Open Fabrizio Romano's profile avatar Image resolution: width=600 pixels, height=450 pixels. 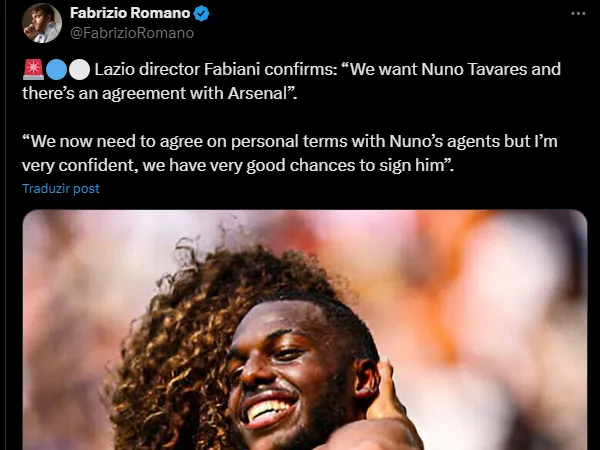pyautogui.click(x=42, y=23)
